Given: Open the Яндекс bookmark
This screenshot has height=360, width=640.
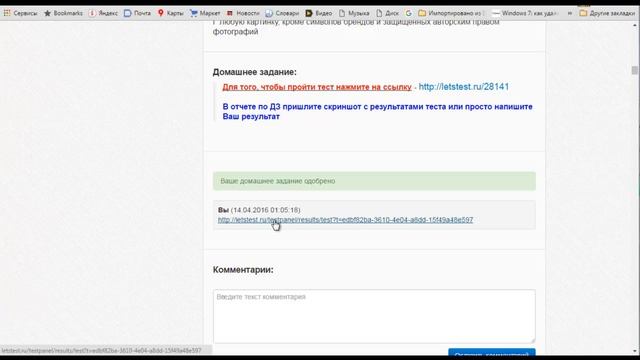Looking at the screenshot, I should click(103, 13).
